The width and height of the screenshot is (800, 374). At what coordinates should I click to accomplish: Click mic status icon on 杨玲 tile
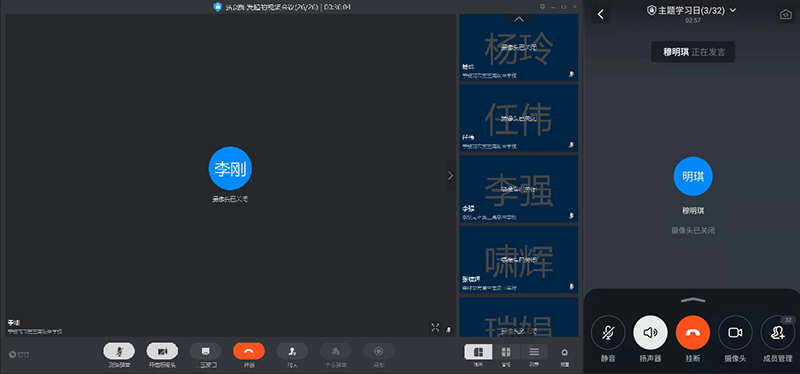click(x=571, y=74)
